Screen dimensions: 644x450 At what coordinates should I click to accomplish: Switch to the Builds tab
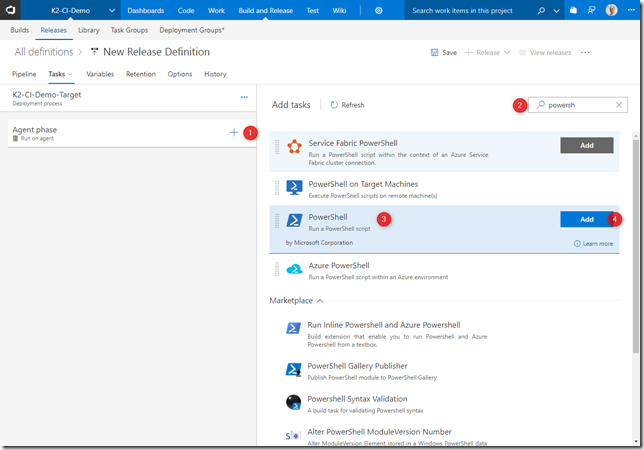pos(20,30)
